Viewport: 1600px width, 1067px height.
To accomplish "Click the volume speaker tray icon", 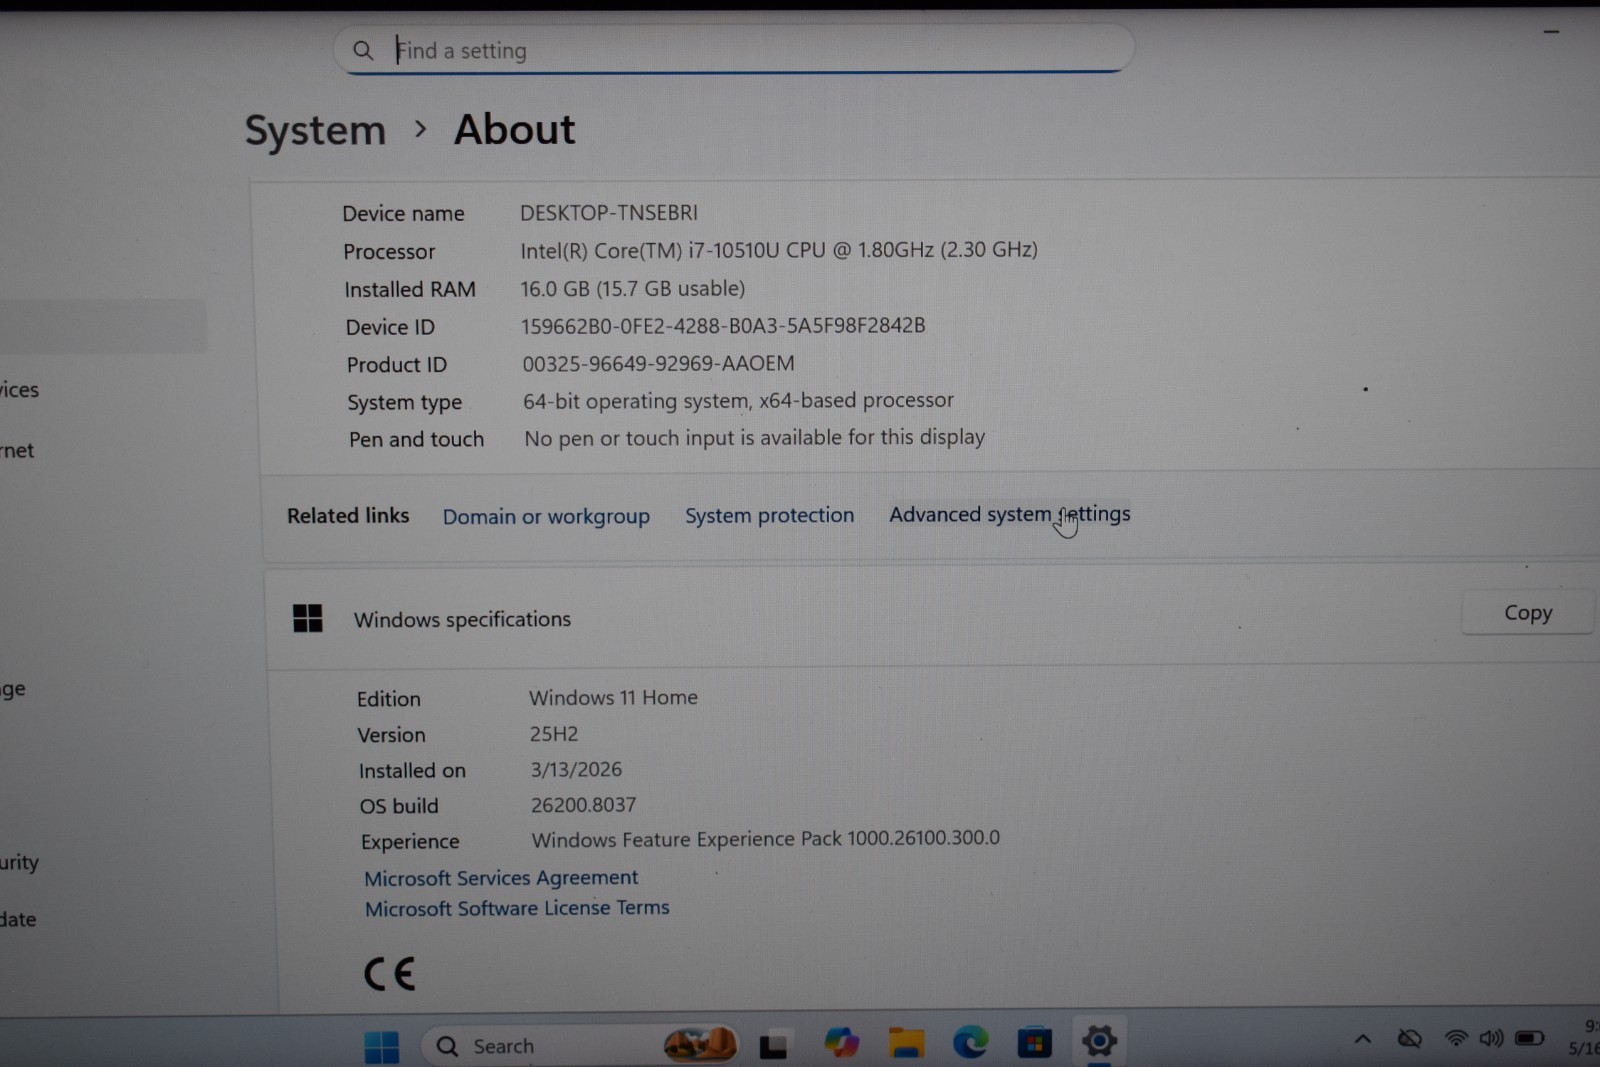I will click(x=1491, y=1038).
